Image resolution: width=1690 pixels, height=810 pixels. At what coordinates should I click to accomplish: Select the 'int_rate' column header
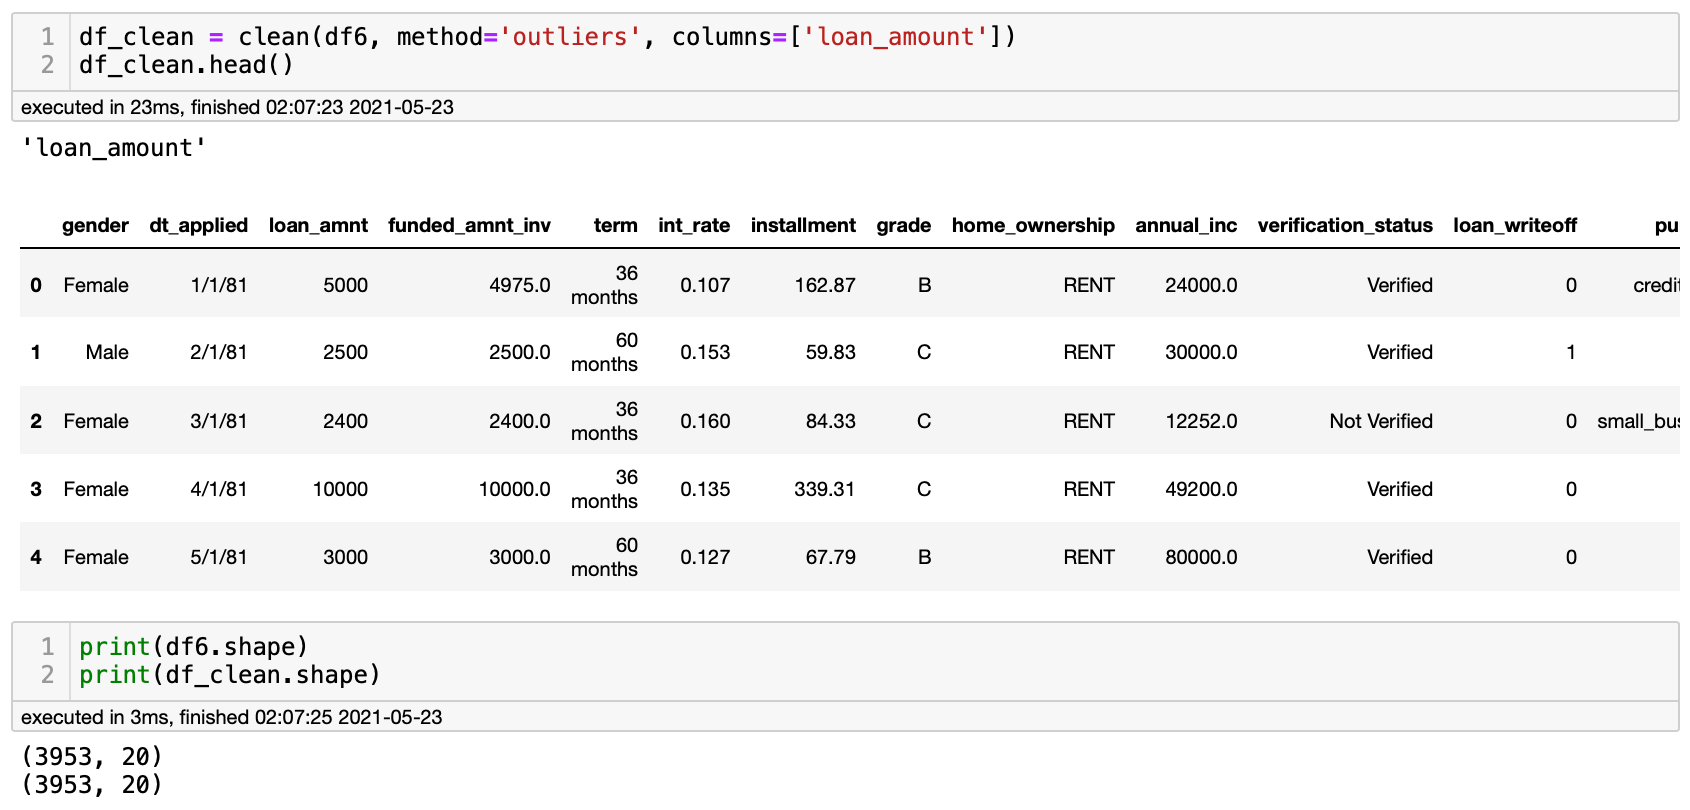(x=693, y=225)
